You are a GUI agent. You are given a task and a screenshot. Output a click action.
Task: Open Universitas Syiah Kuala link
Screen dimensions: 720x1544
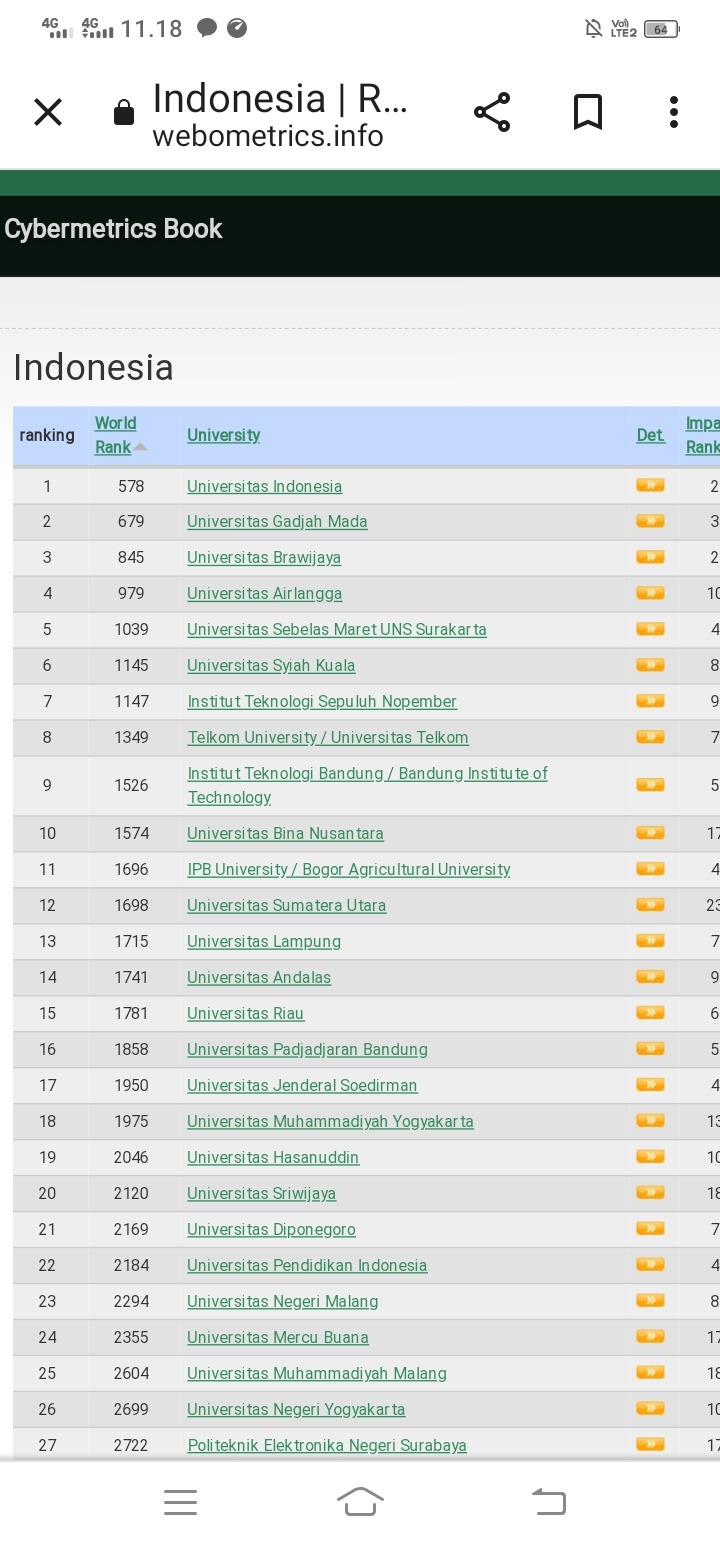tap(271, 665)
